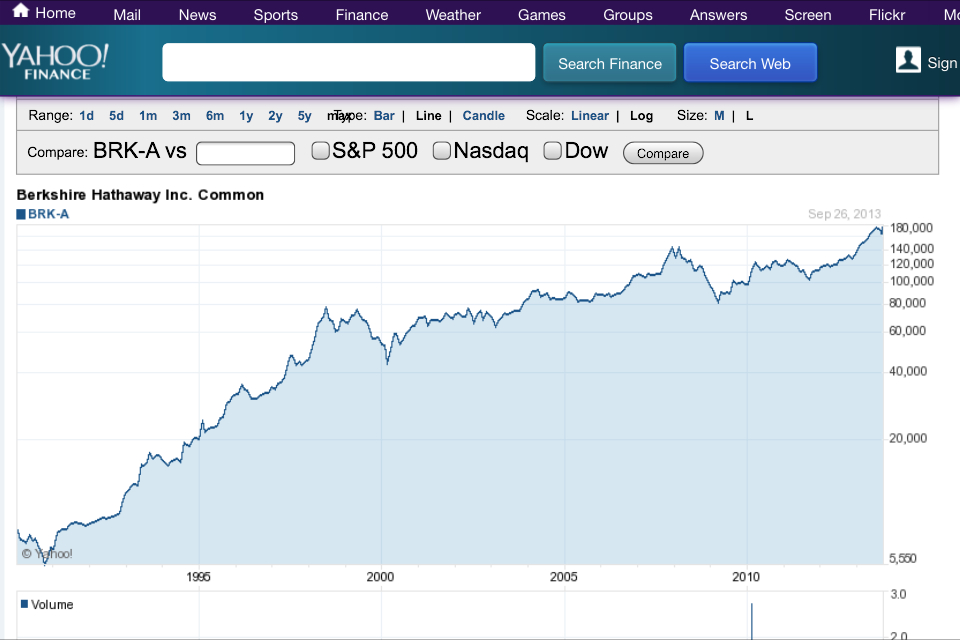
Task: Open Answers in the top bar
Action: 718,15
